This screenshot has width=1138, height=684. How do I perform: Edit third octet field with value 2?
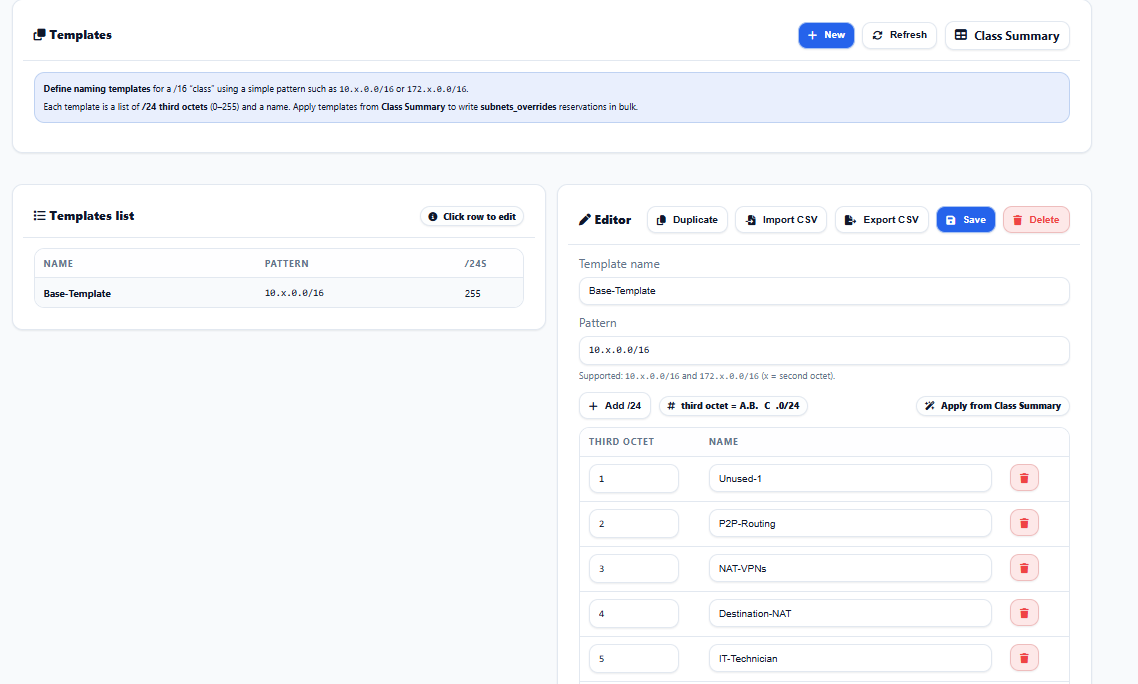(634, 524)
